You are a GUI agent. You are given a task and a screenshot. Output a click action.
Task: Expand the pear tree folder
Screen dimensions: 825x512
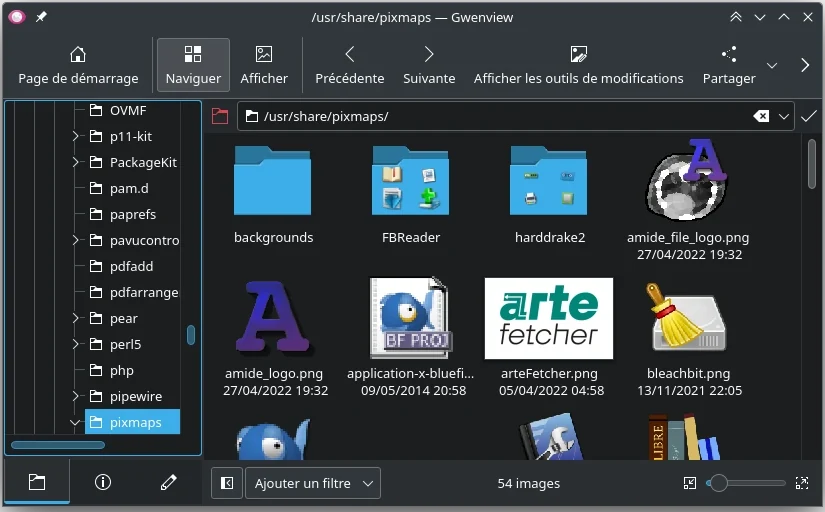(75, 318)
